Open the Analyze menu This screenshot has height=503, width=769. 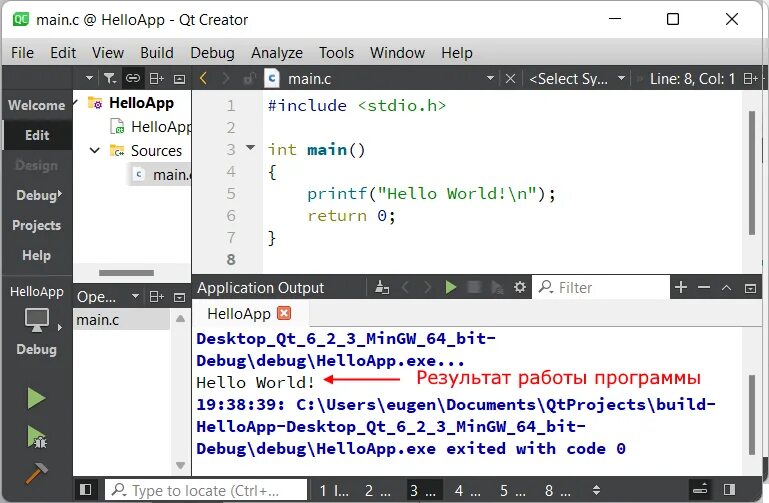point(277,52)
